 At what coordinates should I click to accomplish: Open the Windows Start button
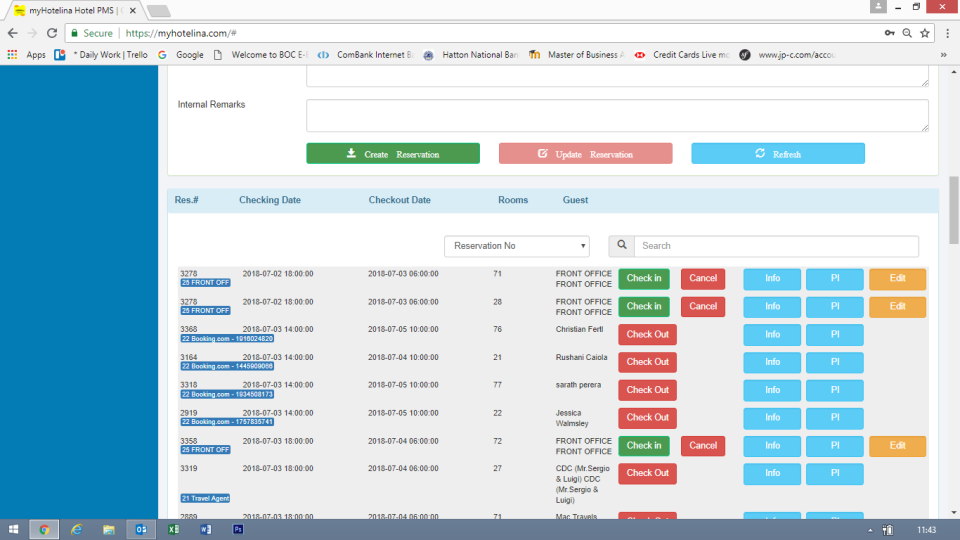13,530
